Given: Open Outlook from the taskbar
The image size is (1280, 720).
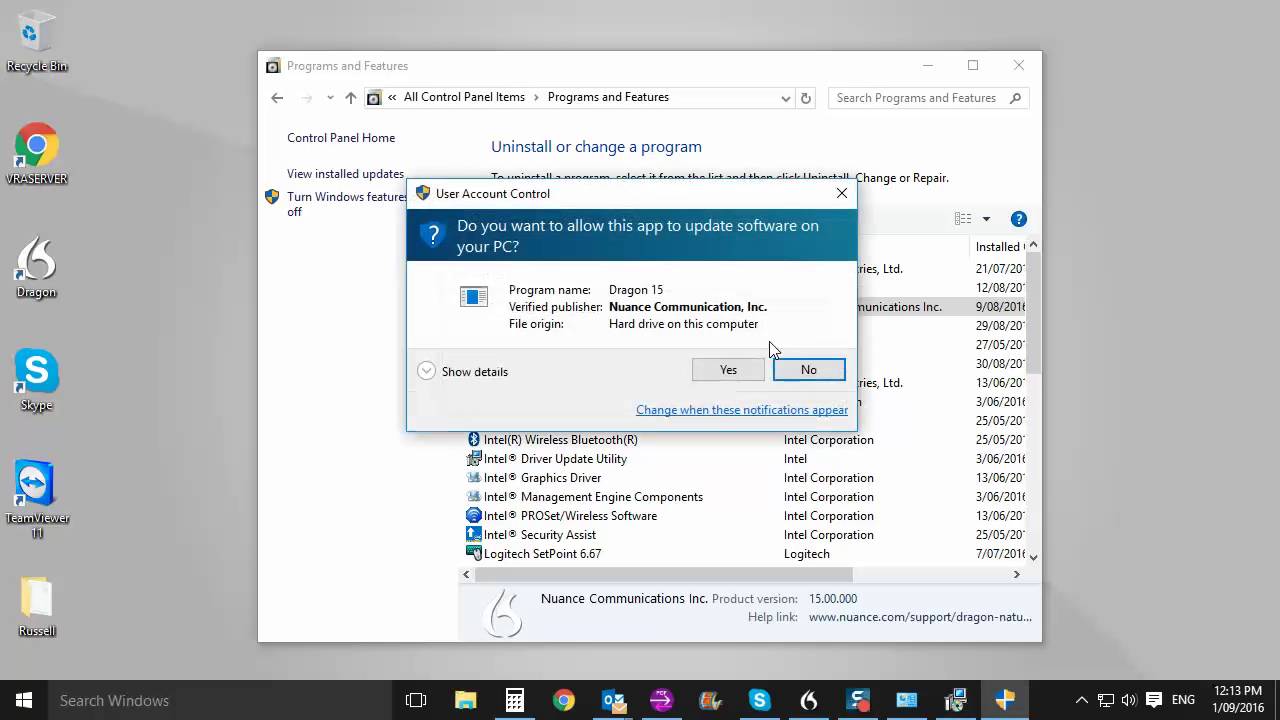Looking at the screenshot, I should (x=613, y=700).
